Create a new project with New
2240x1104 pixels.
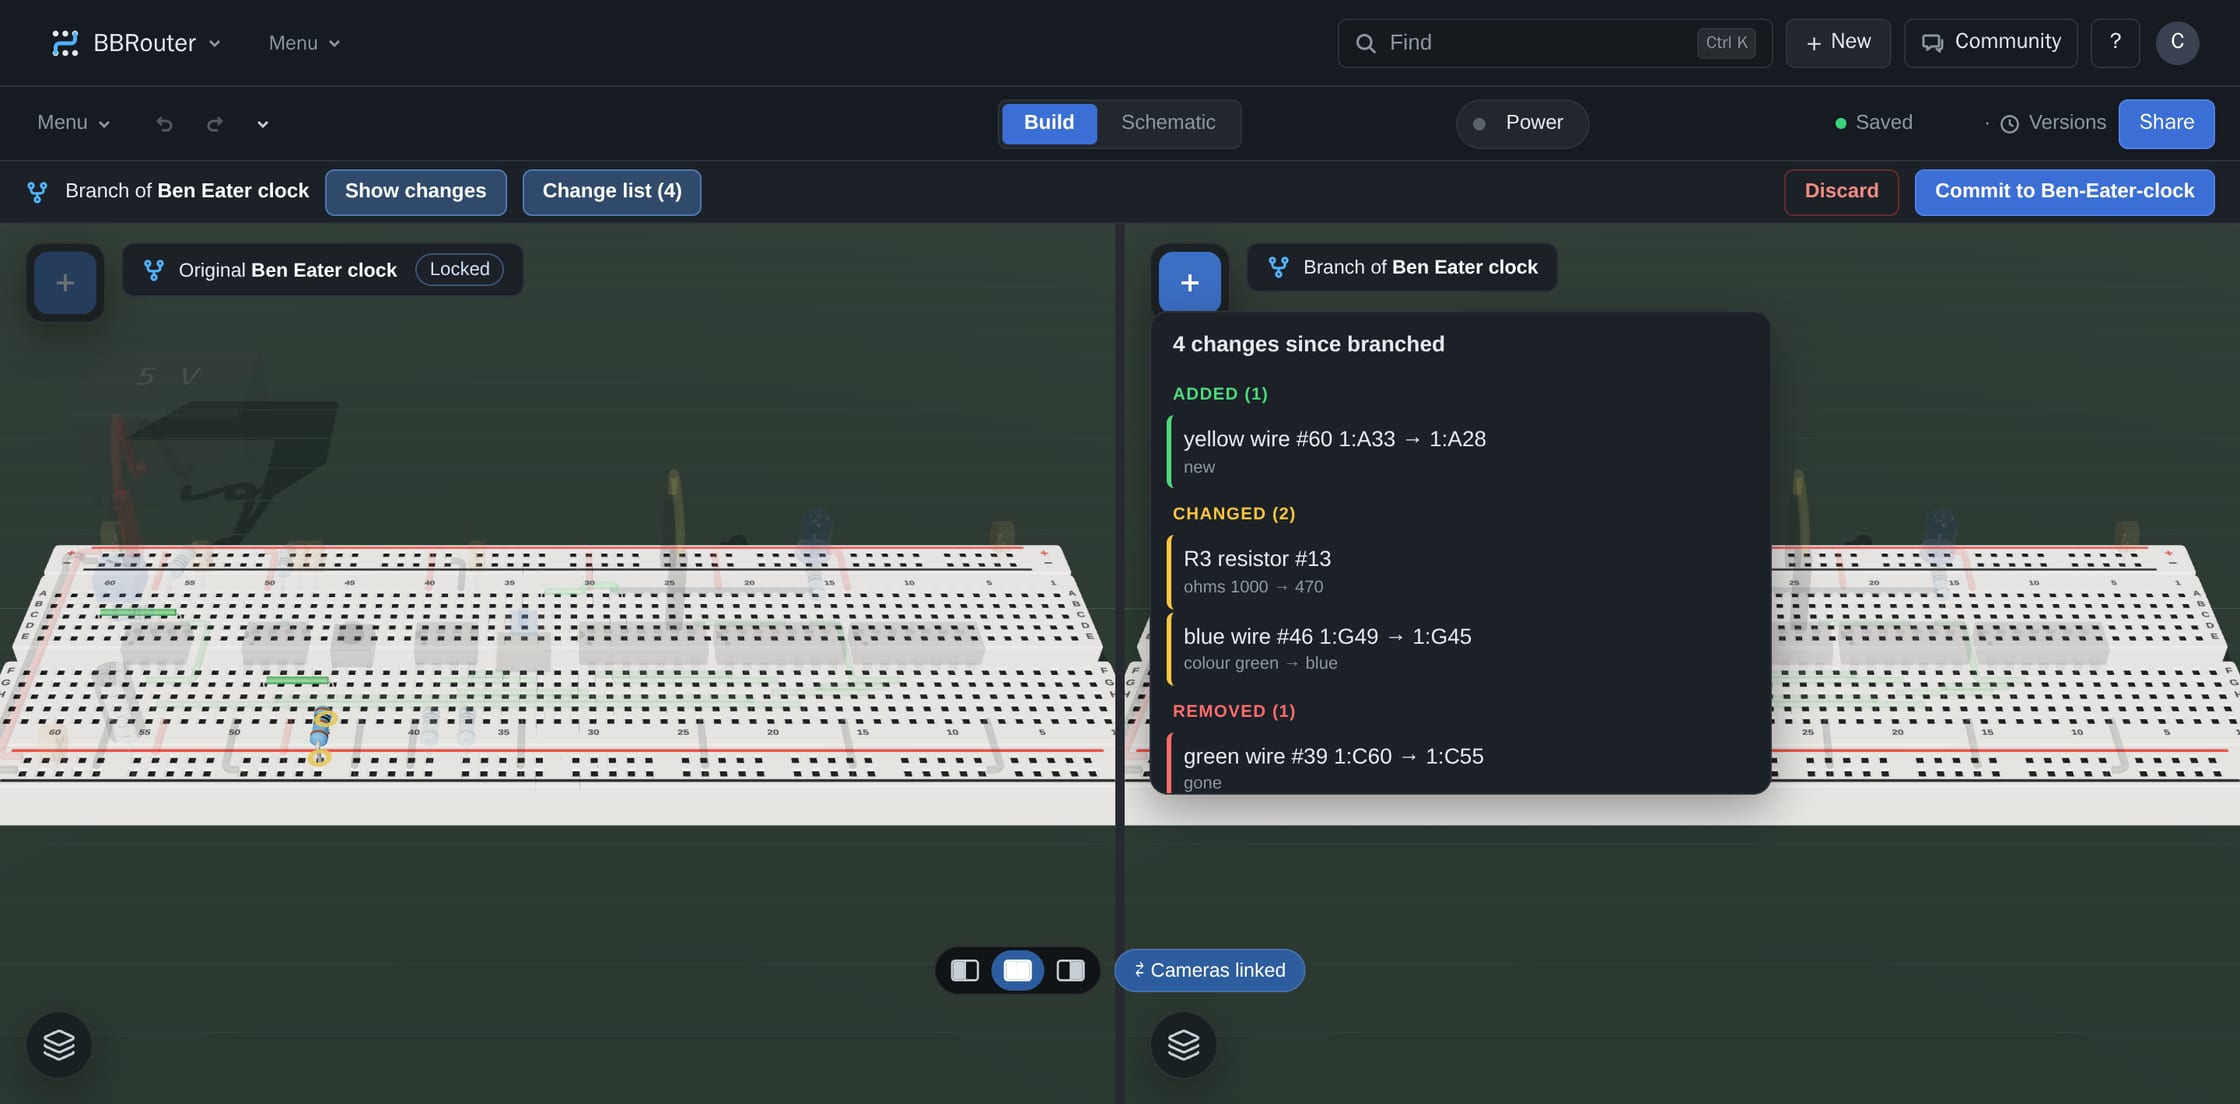[1837, 43]
